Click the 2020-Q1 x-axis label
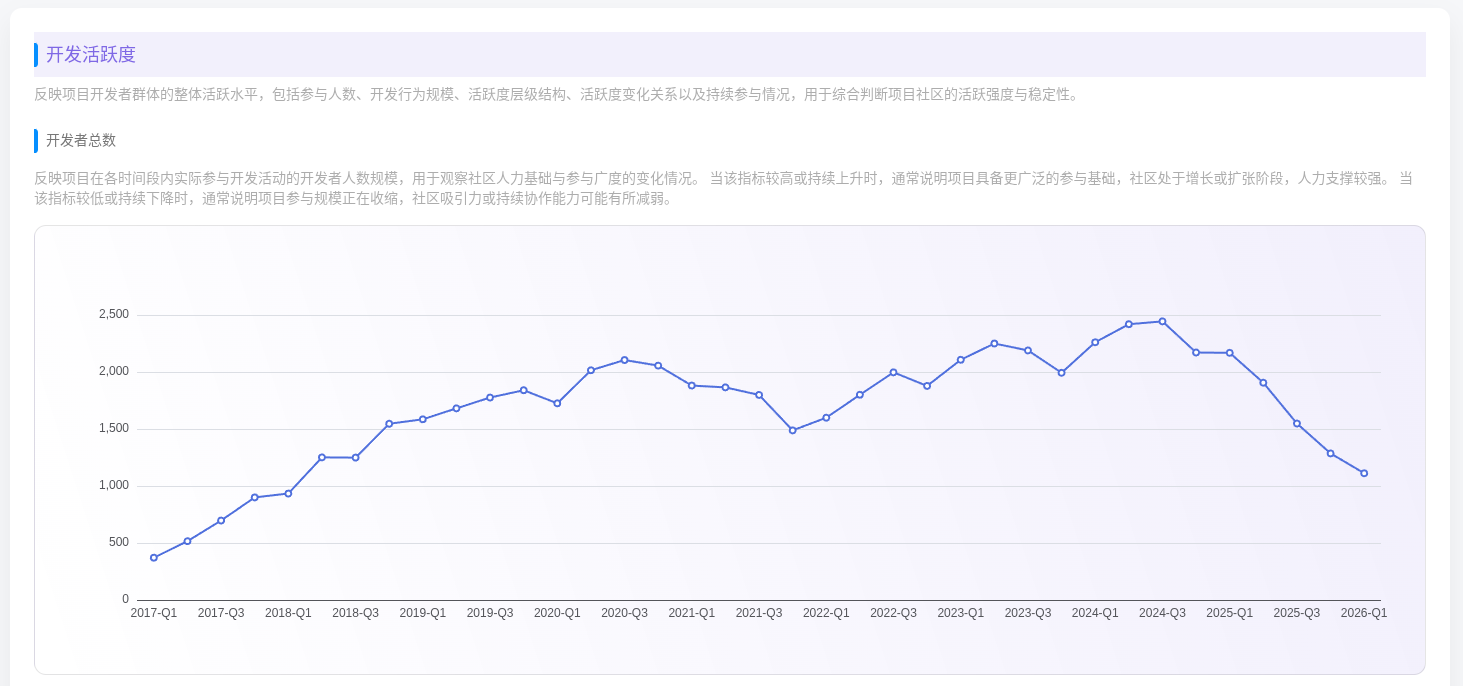1463x686 pixels. (x=557, y=613)
